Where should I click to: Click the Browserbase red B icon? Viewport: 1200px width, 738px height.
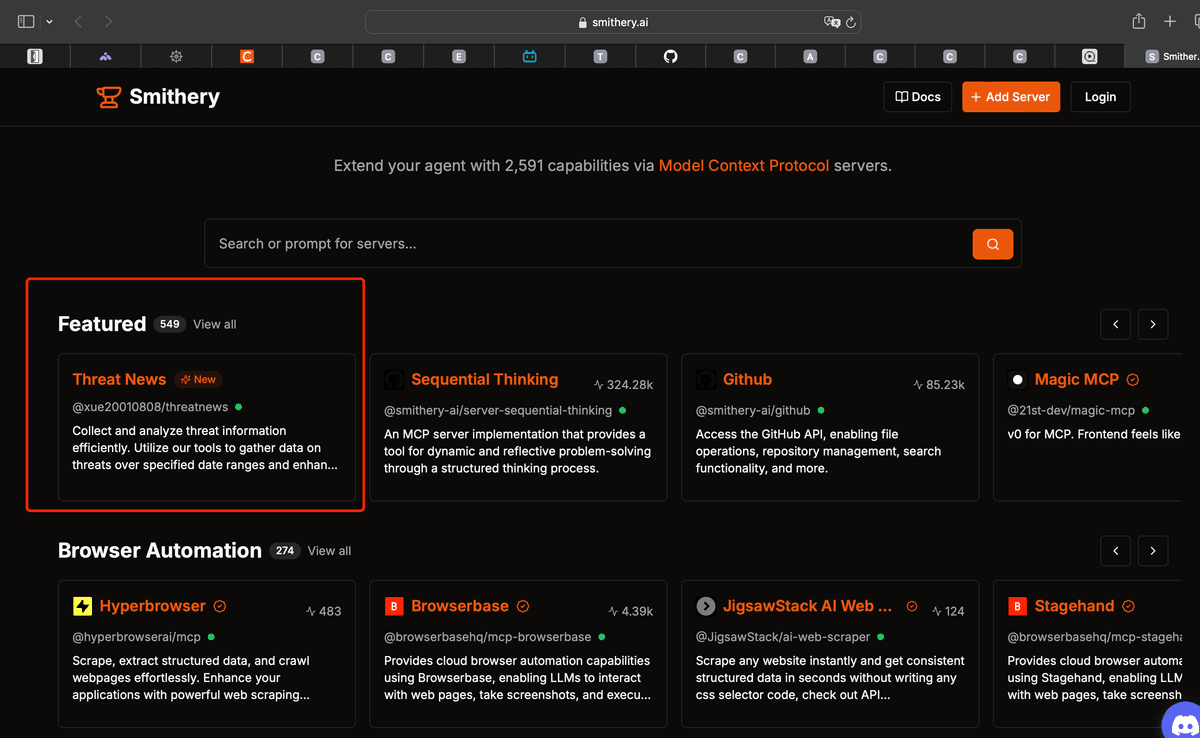click(394, 606)
